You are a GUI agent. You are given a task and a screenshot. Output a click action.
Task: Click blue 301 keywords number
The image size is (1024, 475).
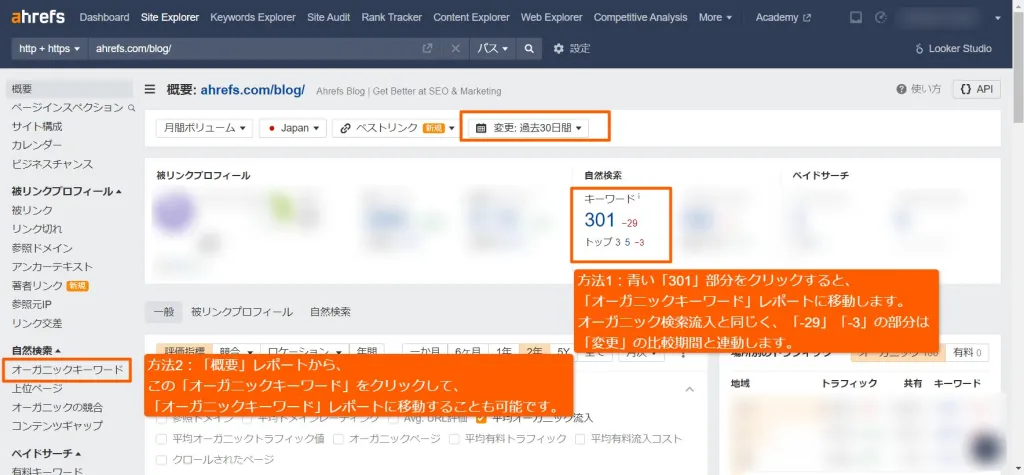[600, 220]
